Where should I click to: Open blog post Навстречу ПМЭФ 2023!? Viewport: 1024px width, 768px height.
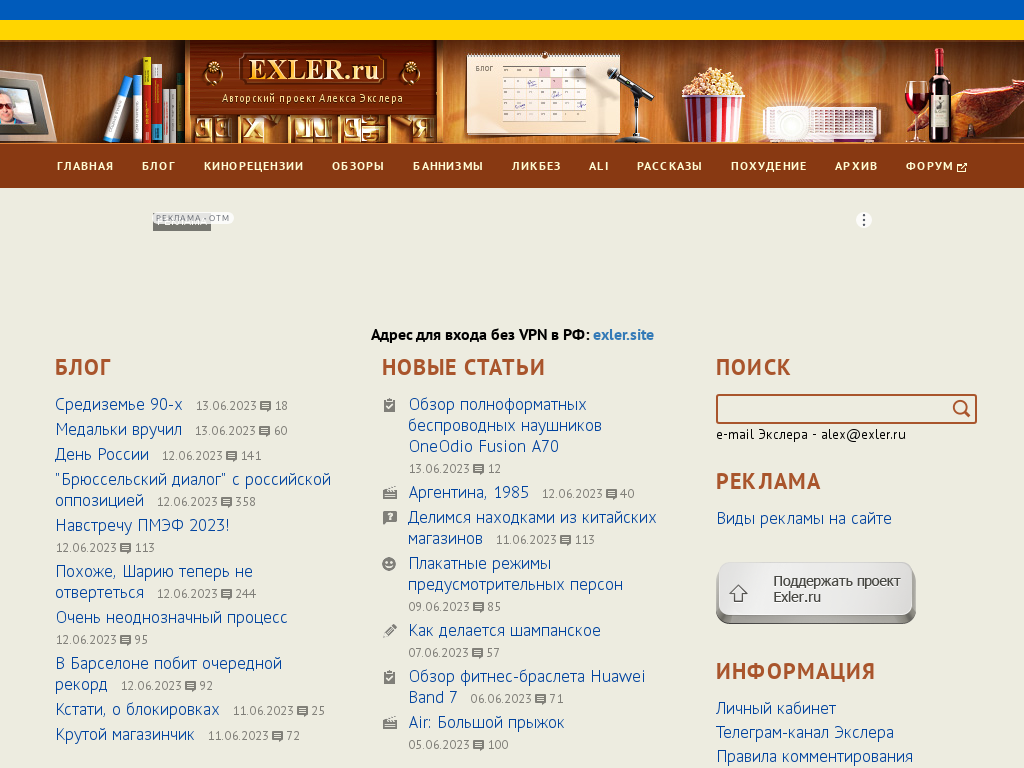(x=142, y=526)
